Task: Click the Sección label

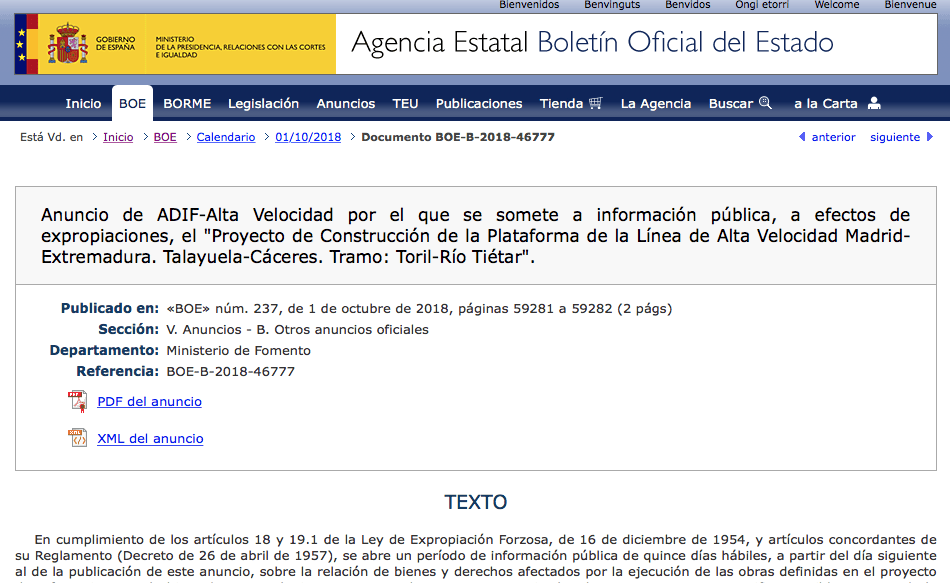Action: point(128,329)
